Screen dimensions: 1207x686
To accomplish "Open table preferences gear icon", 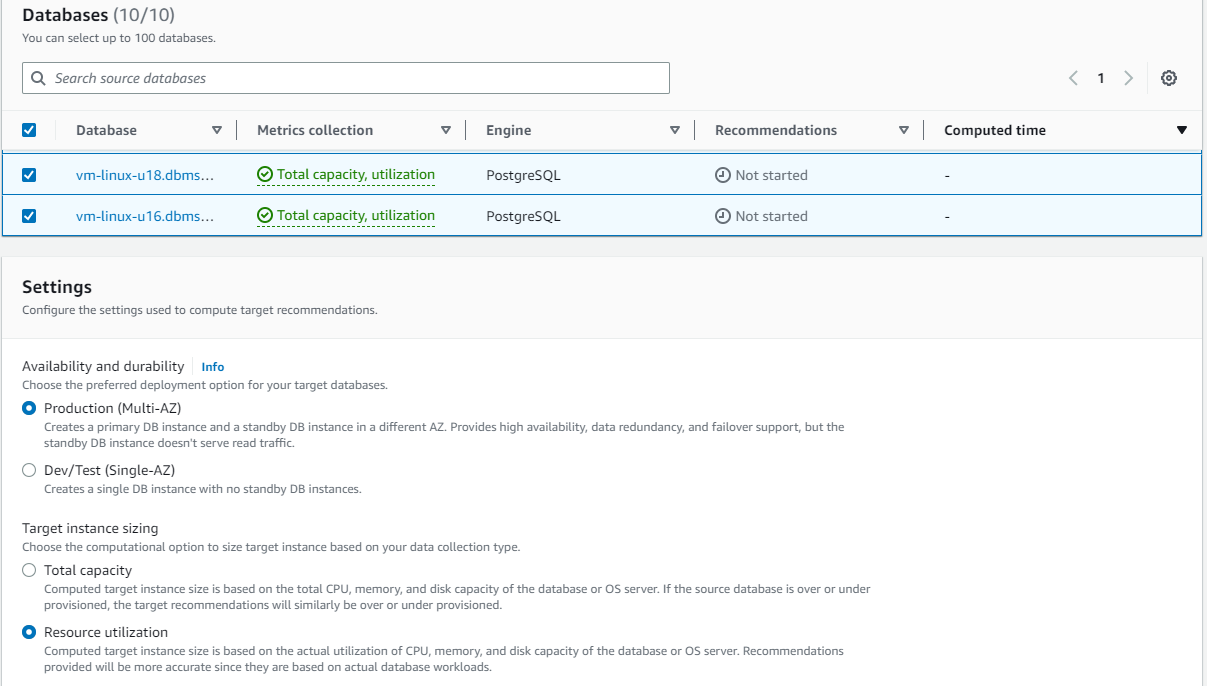I will [x=1168, y=78].
